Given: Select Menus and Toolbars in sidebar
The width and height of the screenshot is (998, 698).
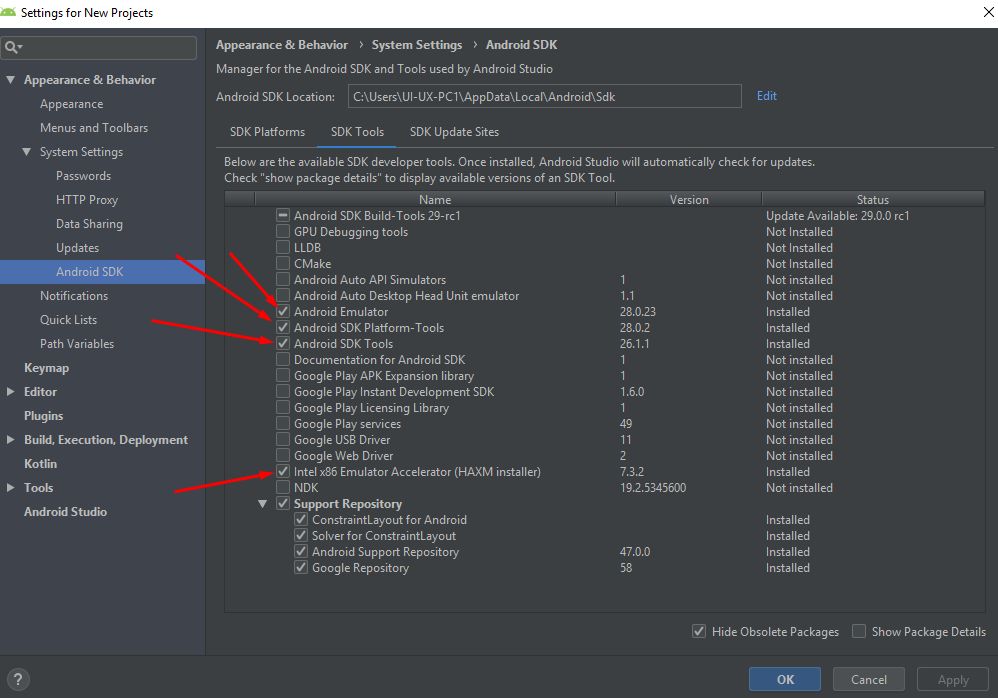Looking at the screenshot, I should (94, 127).
